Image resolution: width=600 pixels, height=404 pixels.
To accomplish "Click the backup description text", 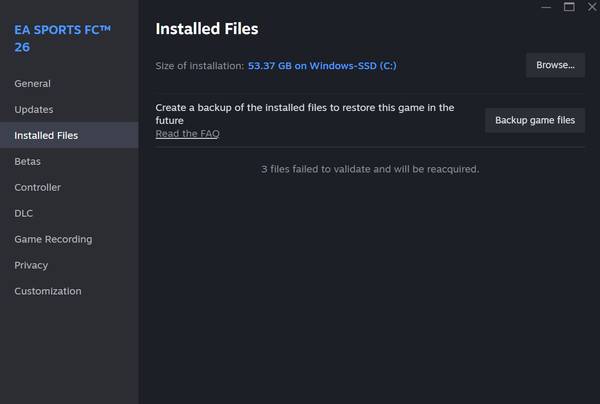I will coord(305,114).
